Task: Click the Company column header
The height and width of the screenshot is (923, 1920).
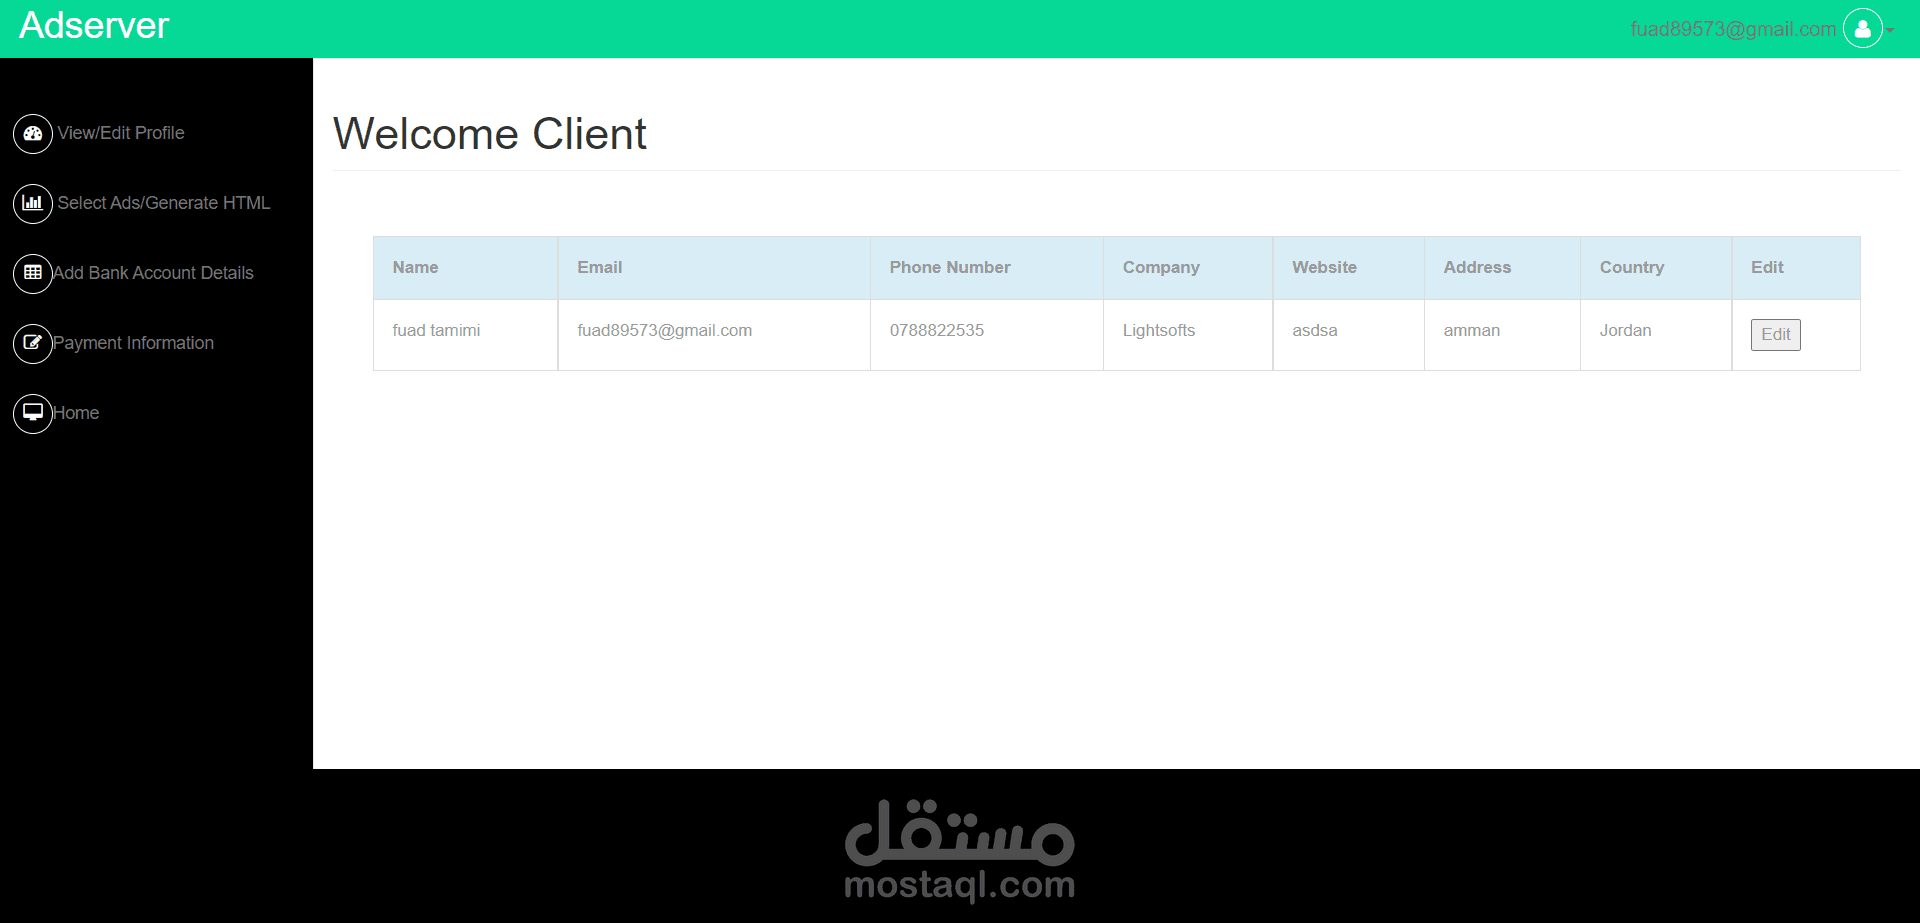Action: click(x=1188, y=268)
